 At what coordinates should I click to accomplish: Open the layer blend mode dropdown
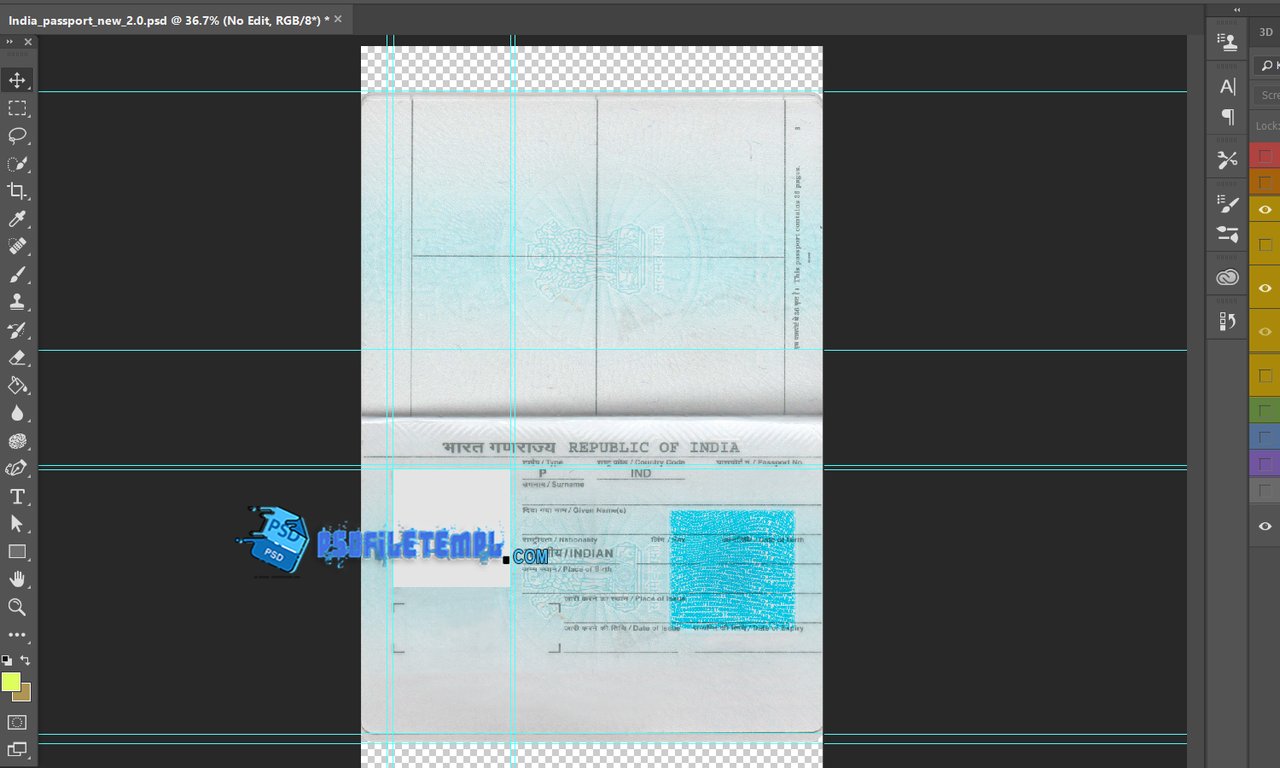[1267, 95]
